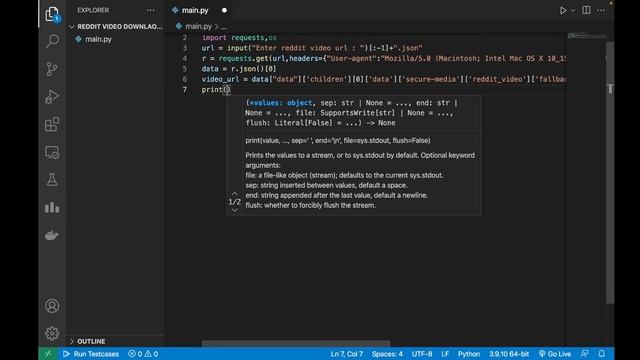Screen dimensions: 640x360
Task: Open main.py in the Explorer tree
Action: [98, 39]
